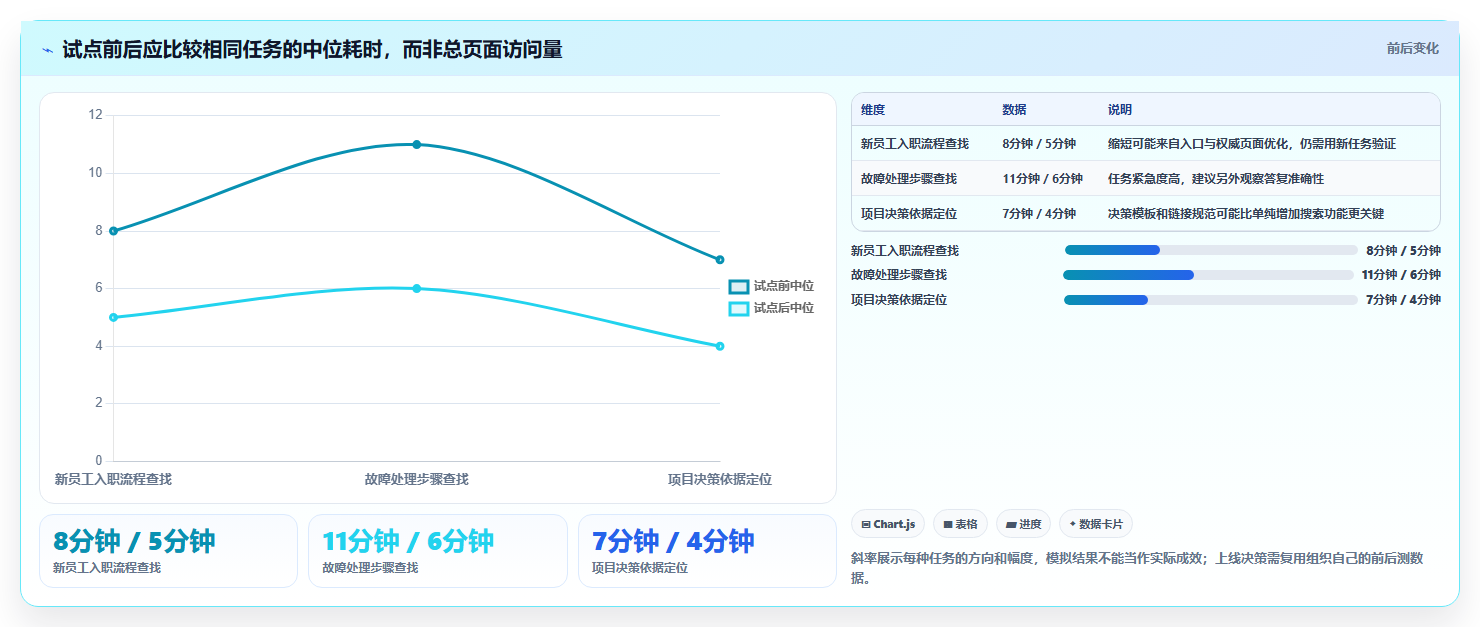1480x627 pixels.
Task: Select the 11分钟 / 6分钟 data card
Action: [437, 551]
